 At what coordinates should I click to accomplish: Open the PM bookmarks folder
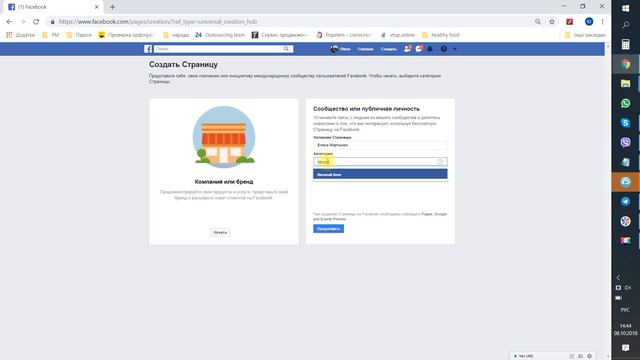point(51,35)
